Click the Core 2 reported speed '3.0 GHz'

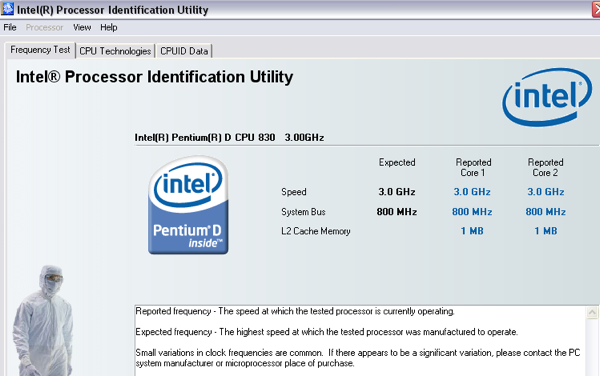[x=546, y=192]
